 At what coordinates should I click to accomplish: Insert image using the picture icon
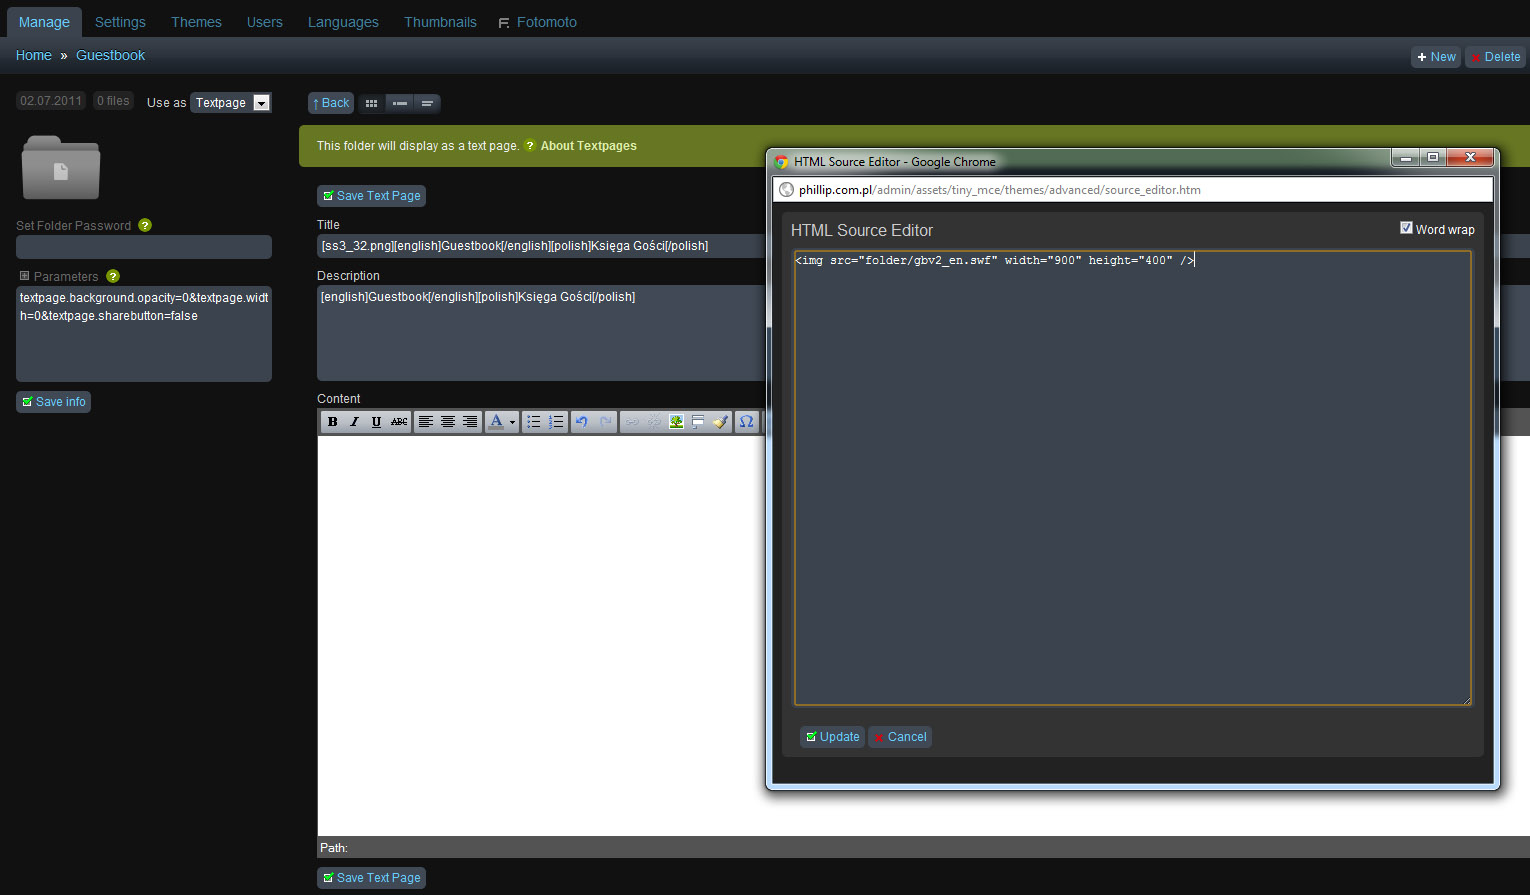pyautogui.click(x=676, y=422)
